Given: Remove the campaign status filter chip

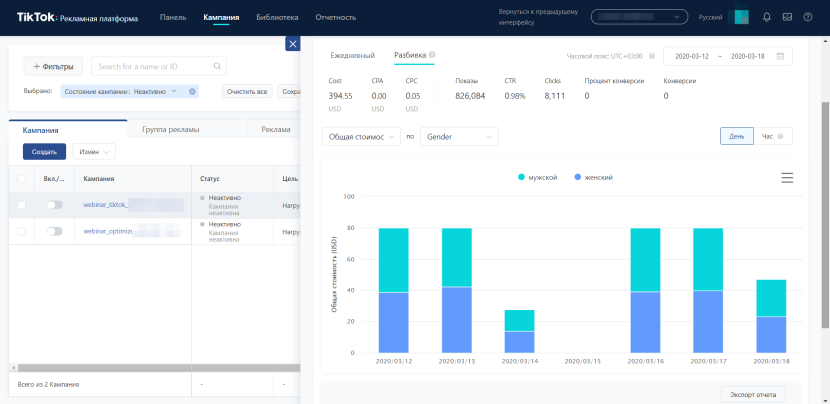Looking at the screenshot, I should [193, 92].
